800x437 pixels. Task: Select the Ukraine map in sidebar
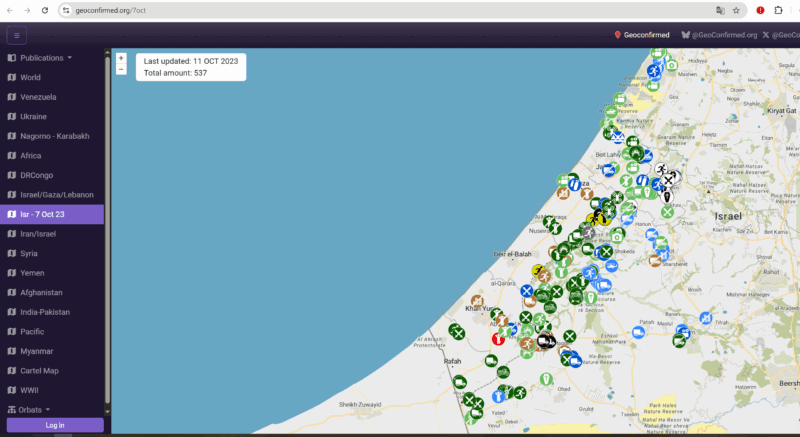(x=33, y=116)
